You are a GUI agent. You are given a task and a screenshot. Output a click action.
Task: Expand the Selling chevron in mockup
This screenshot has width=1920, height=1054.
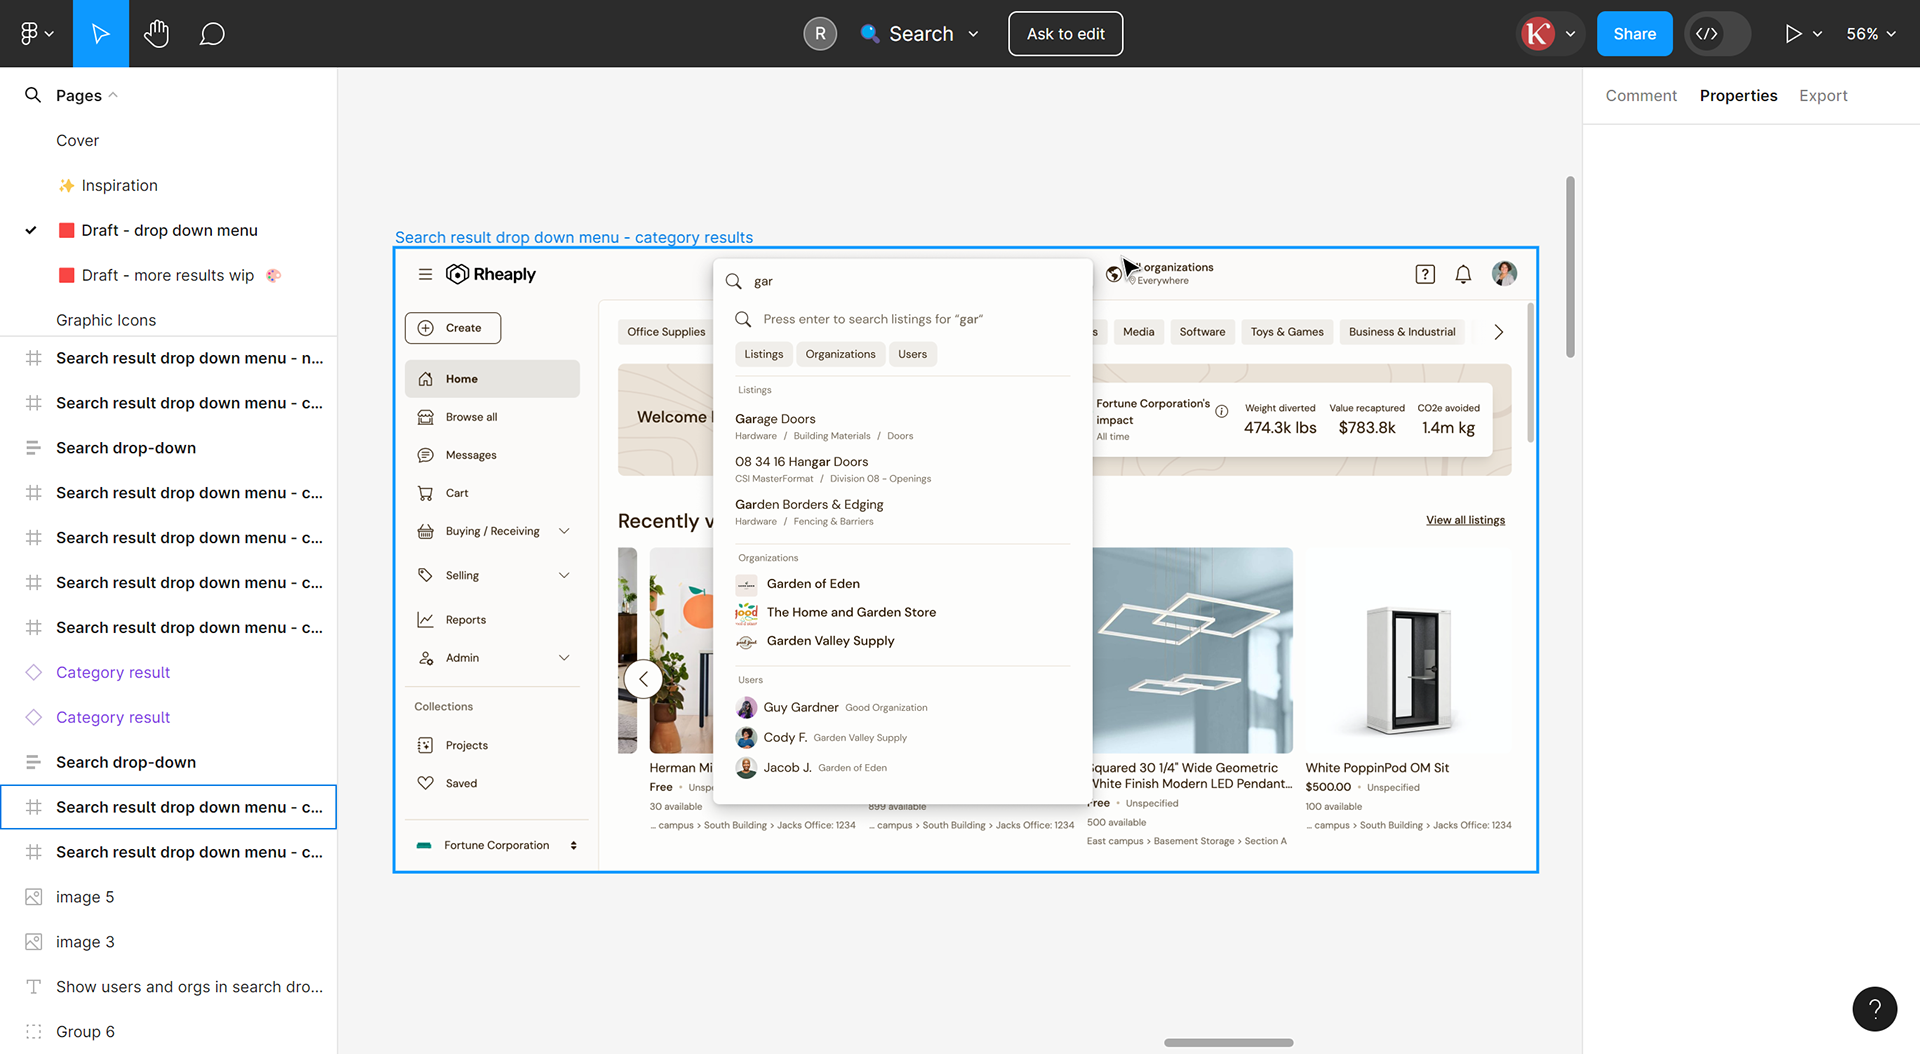pos(564,575)
